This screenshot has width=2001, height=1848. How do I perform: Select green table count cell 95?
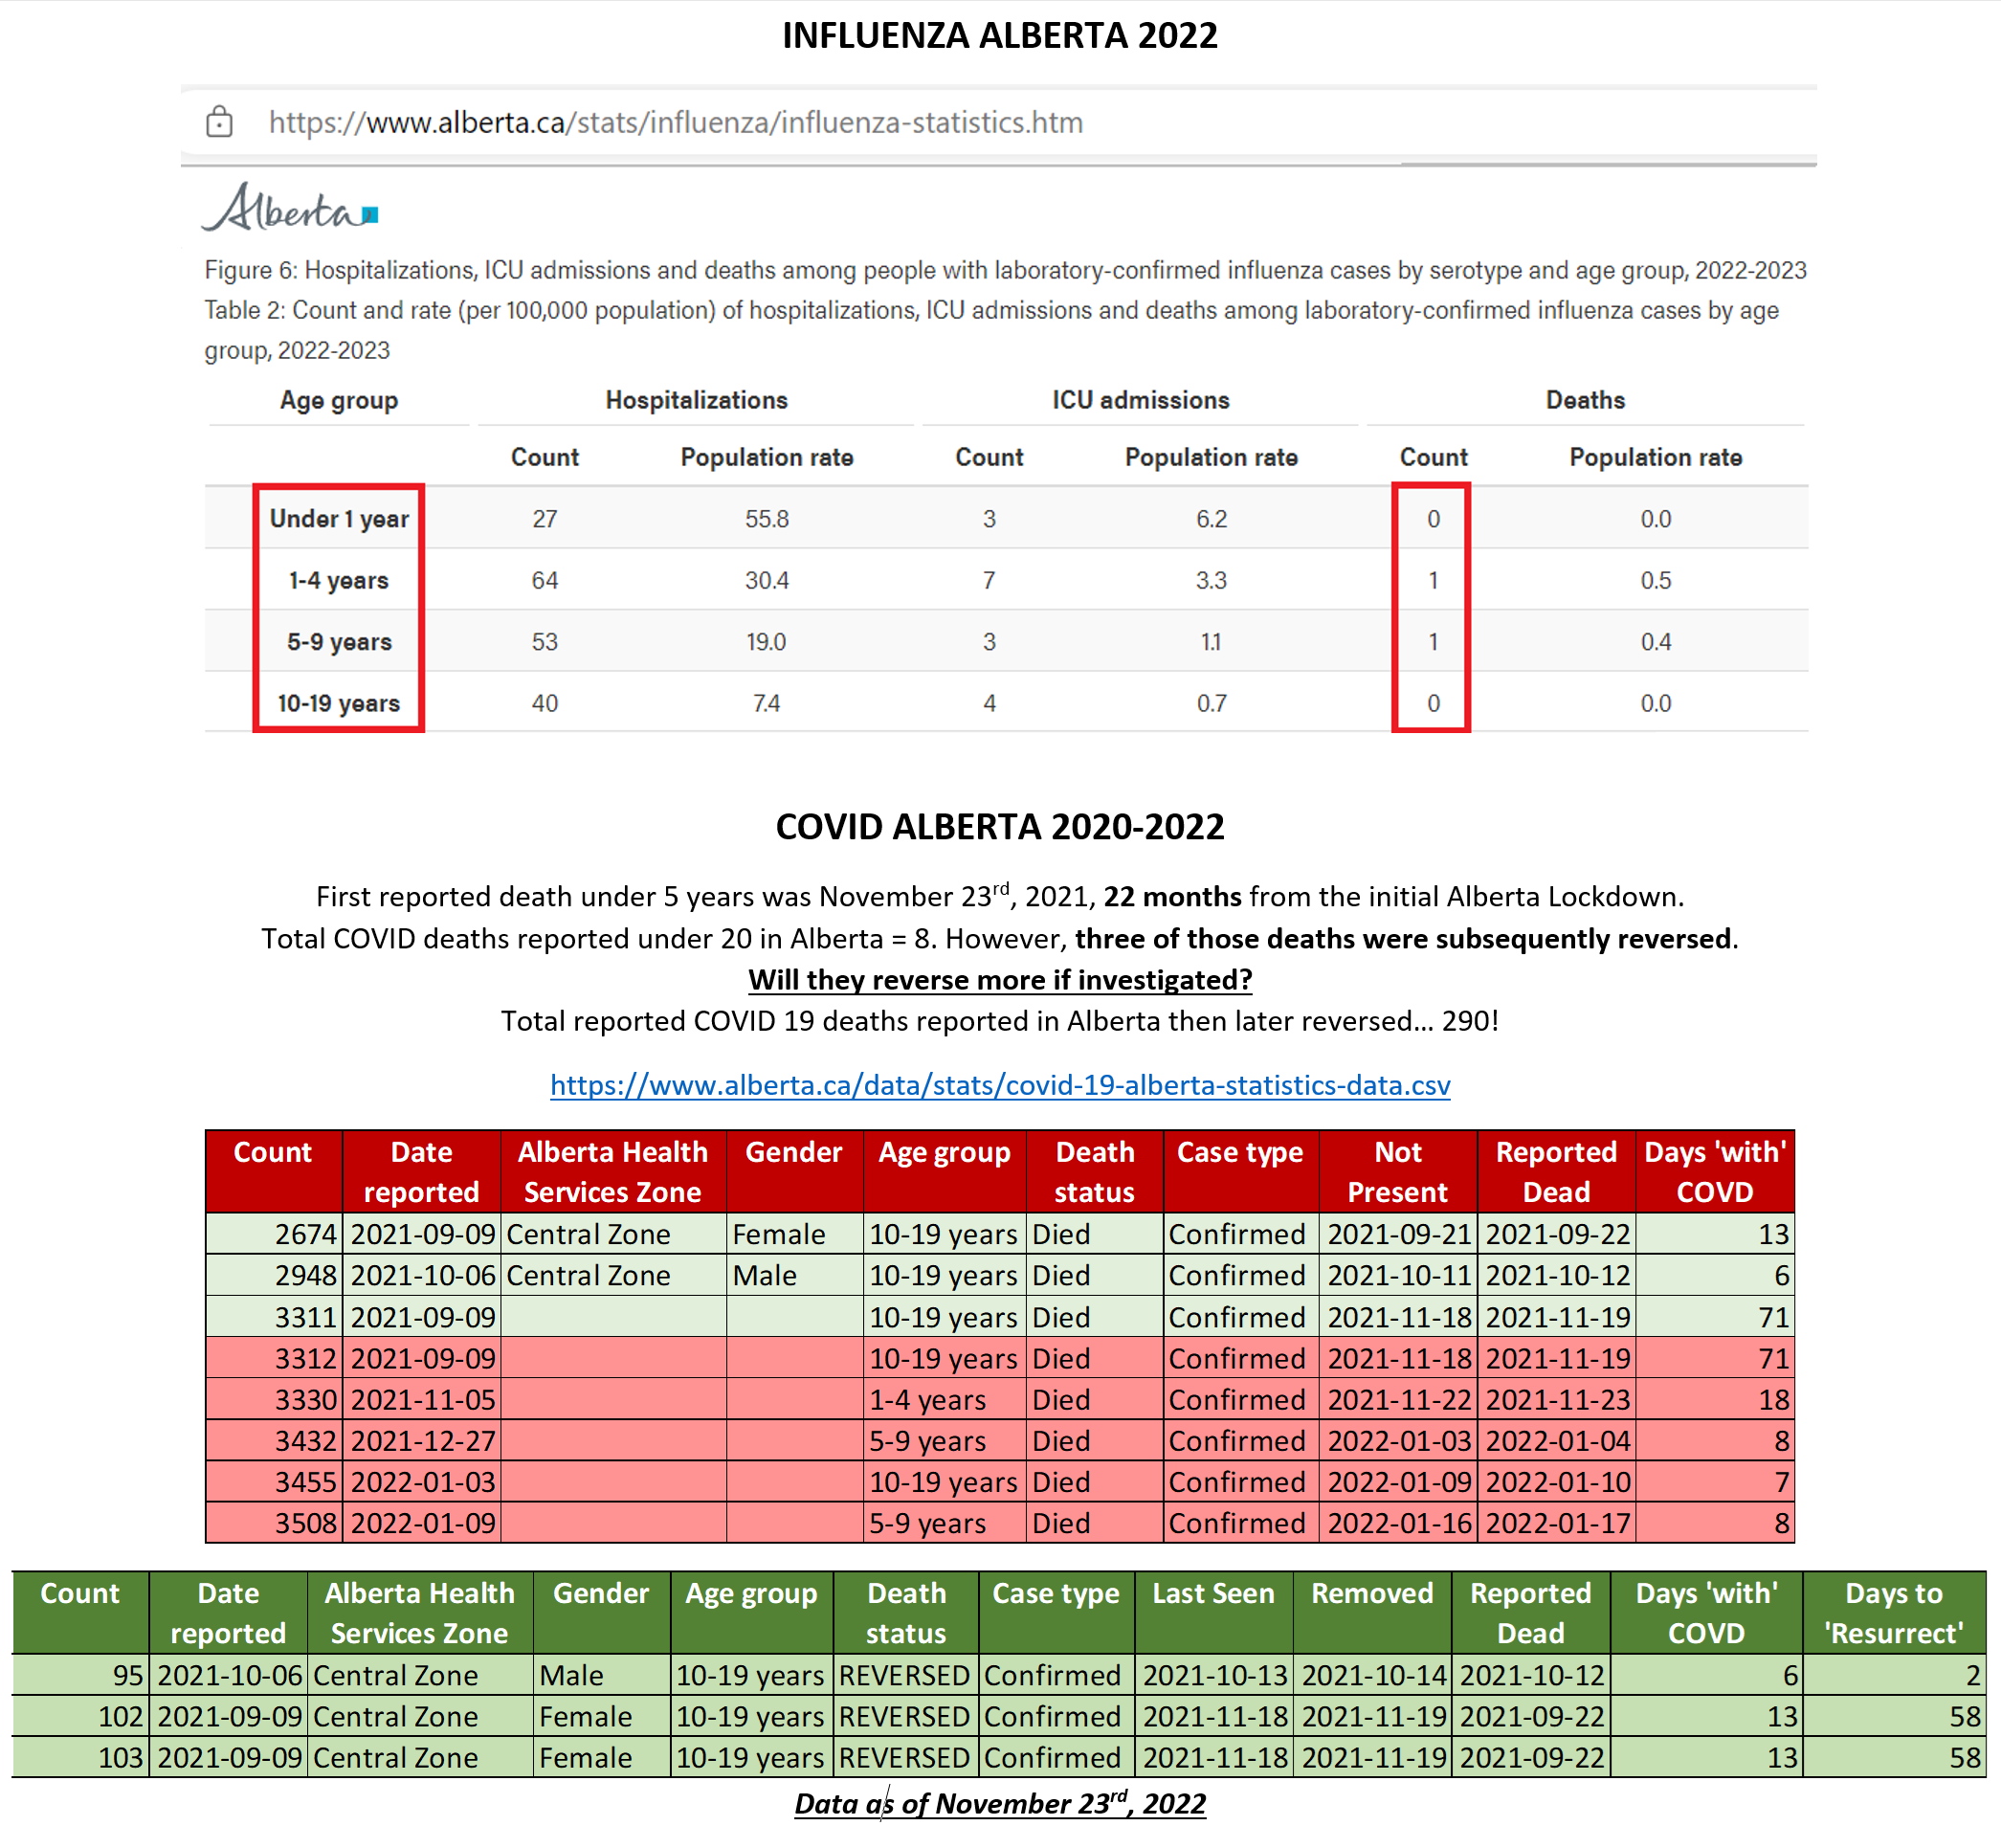[81, 1675]
